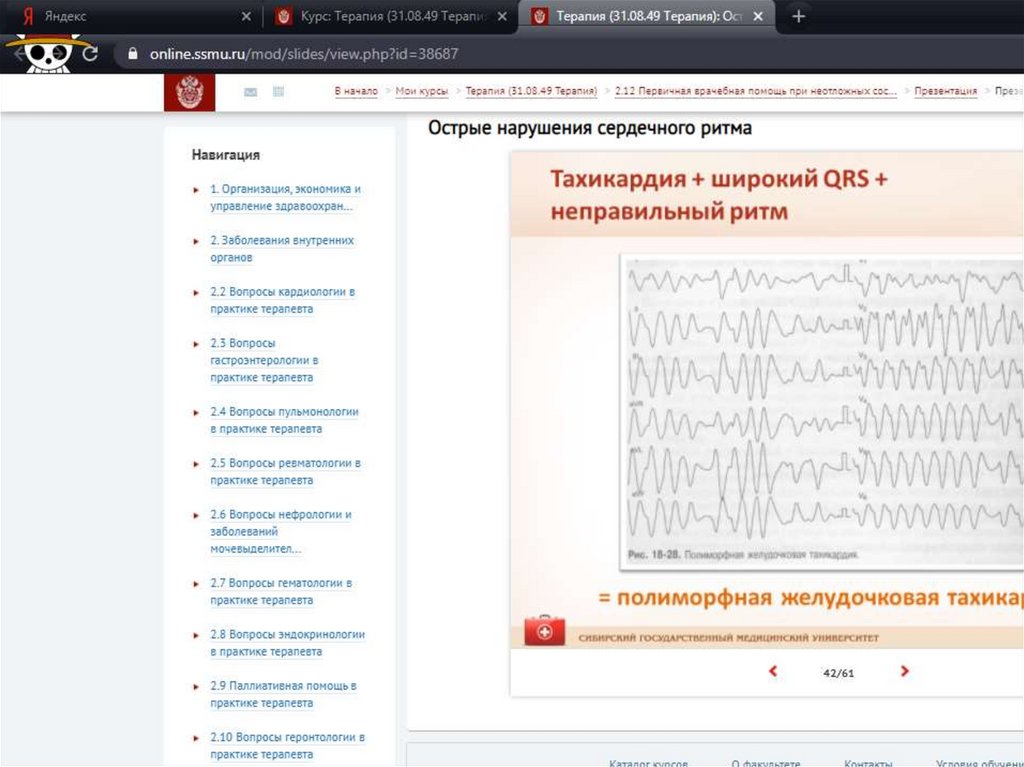Reload the page with the refresh icon

tap(91, 54)
